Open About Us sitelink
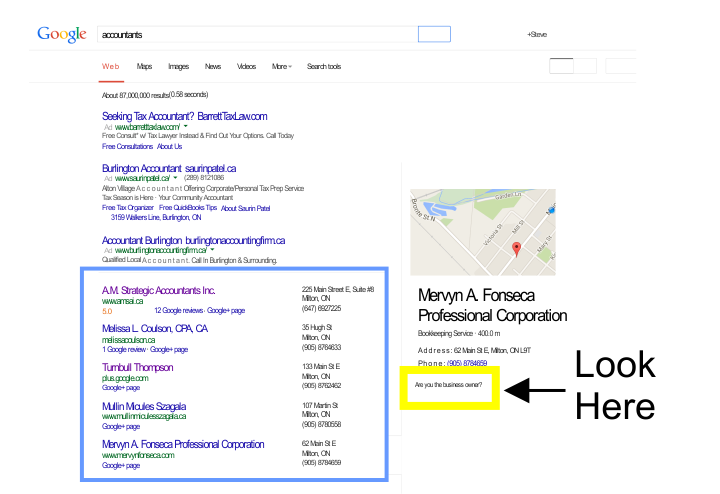 click(x=169, y=146)
